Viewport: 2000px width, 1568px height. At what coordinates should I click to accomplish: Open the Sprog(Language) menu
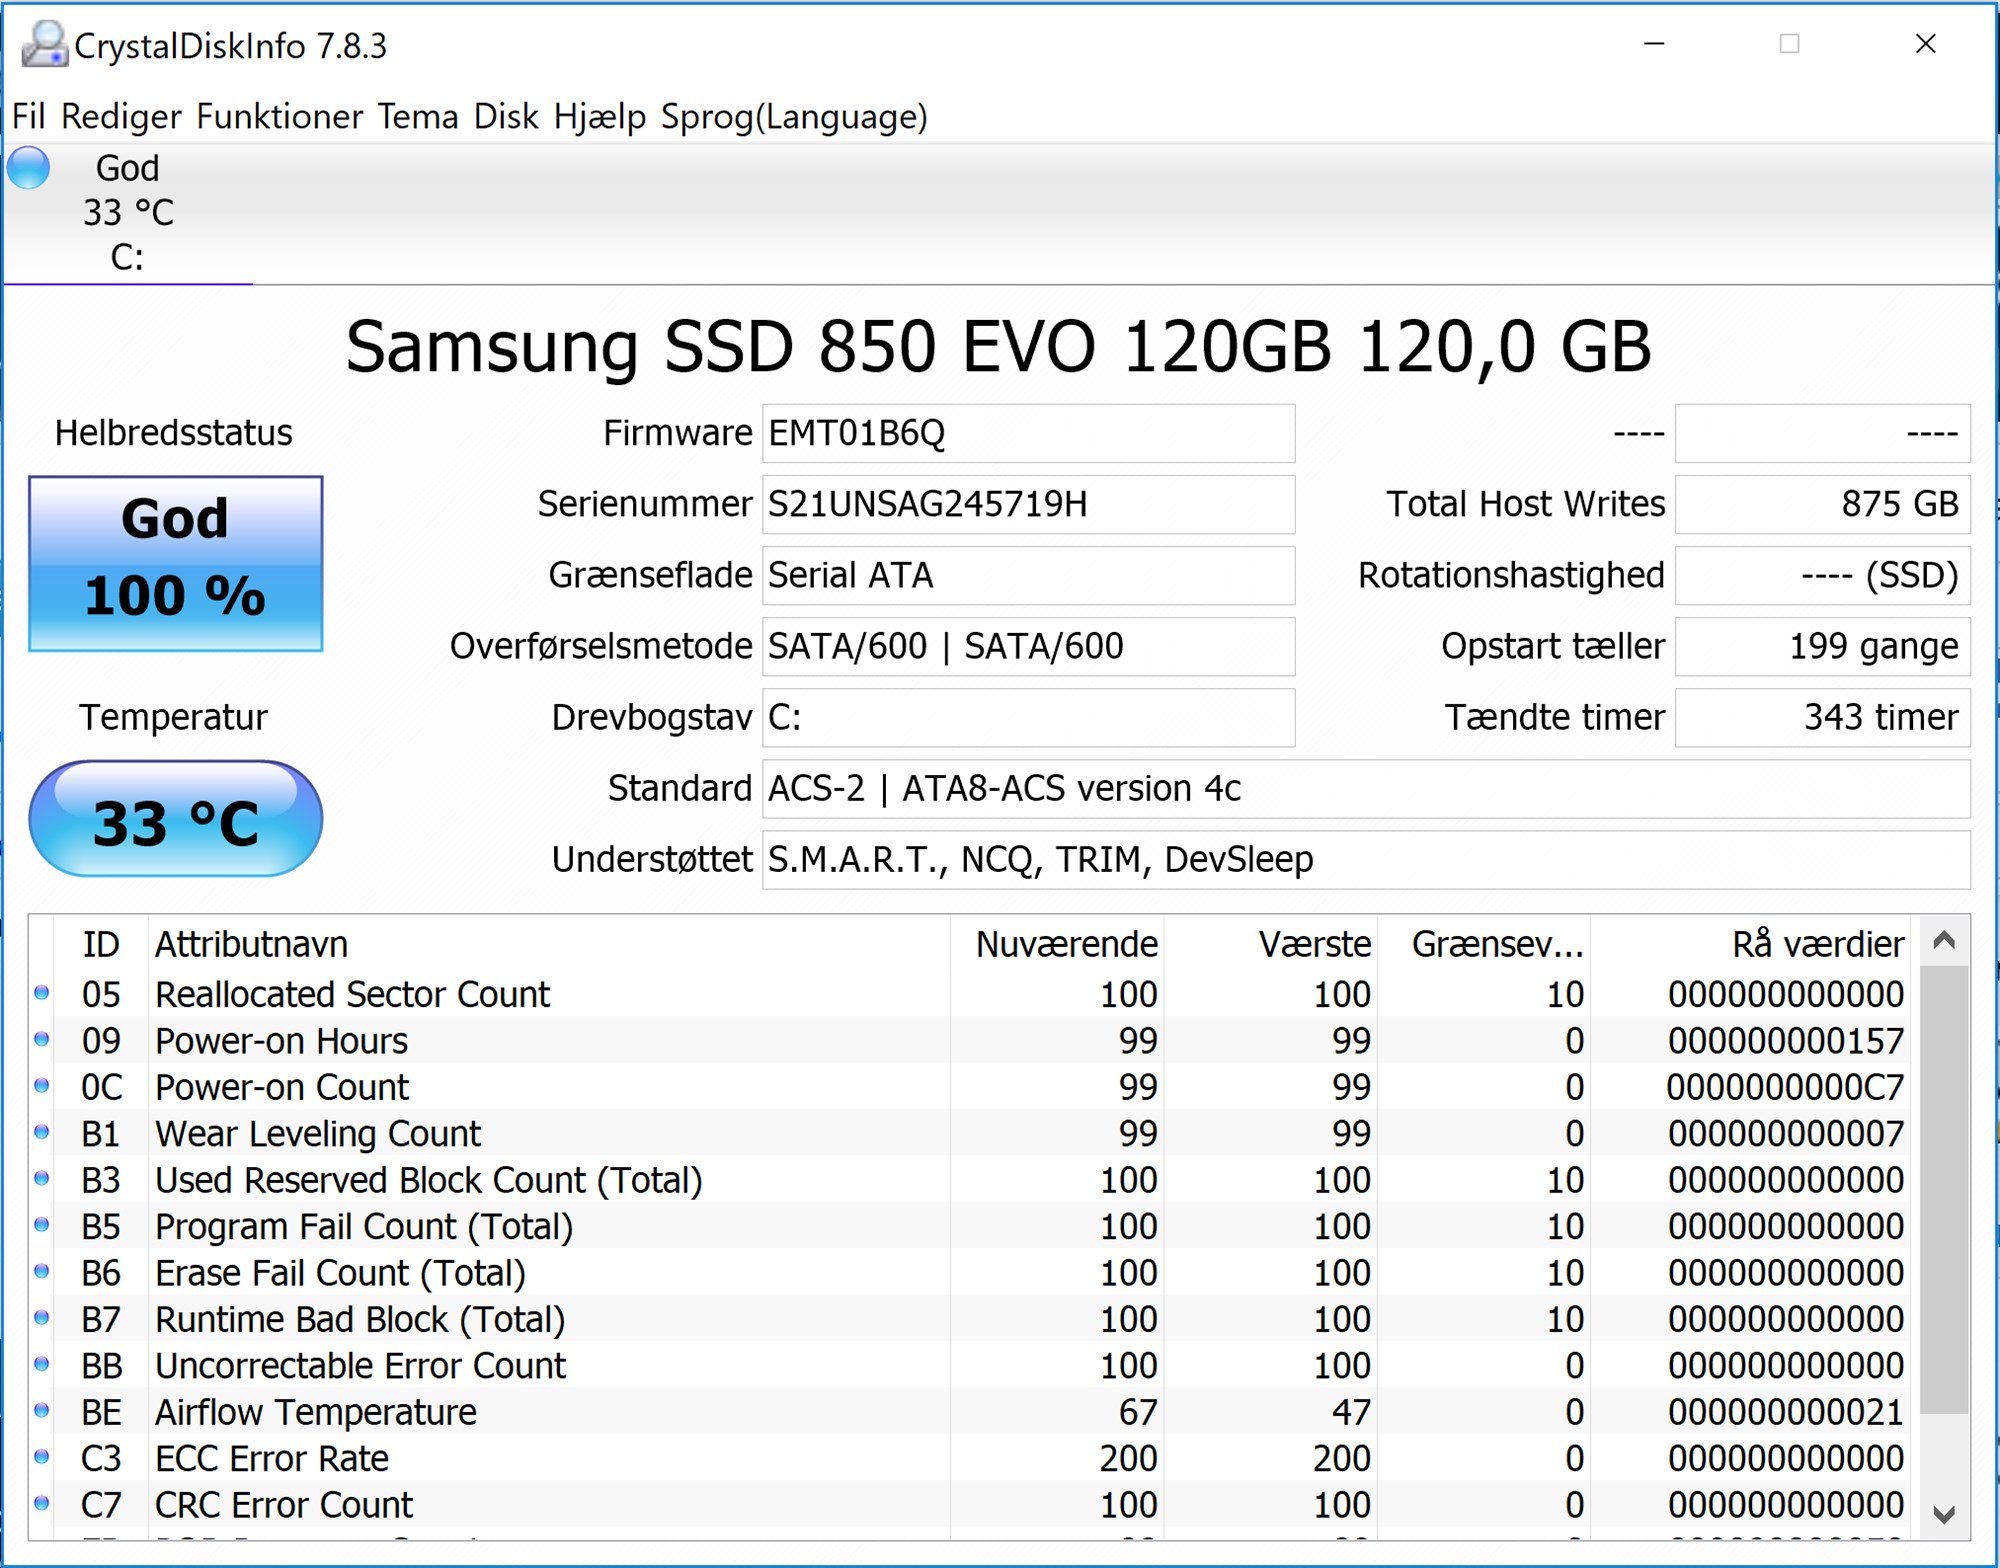(795, 117)
